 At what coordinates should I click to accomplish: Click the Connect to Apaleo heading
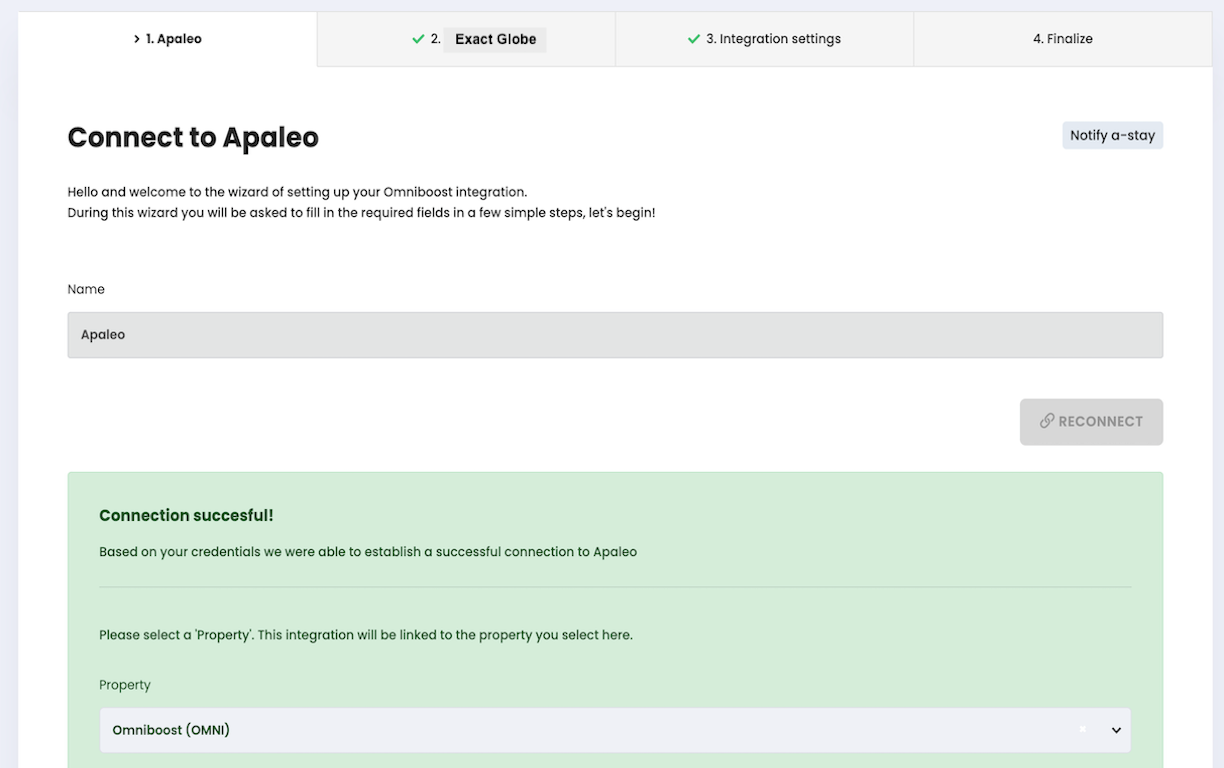(x=193, y=137)
